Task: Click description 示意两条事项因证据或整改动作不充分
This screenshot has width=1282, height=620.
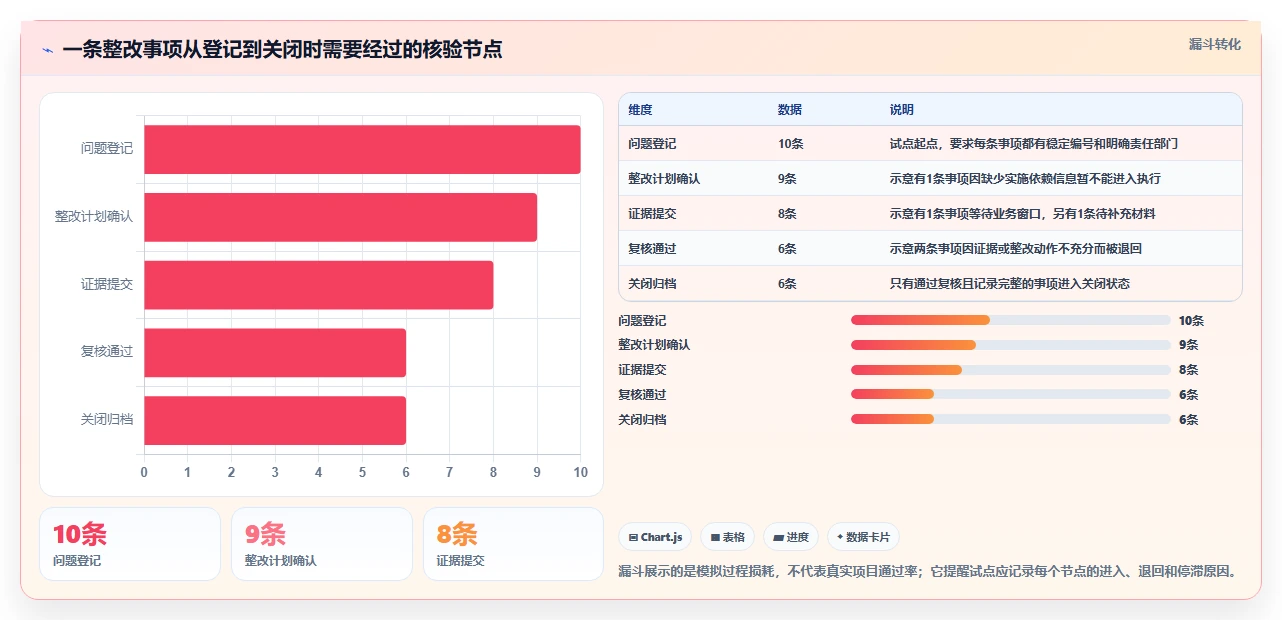Action: point(1016,249)
